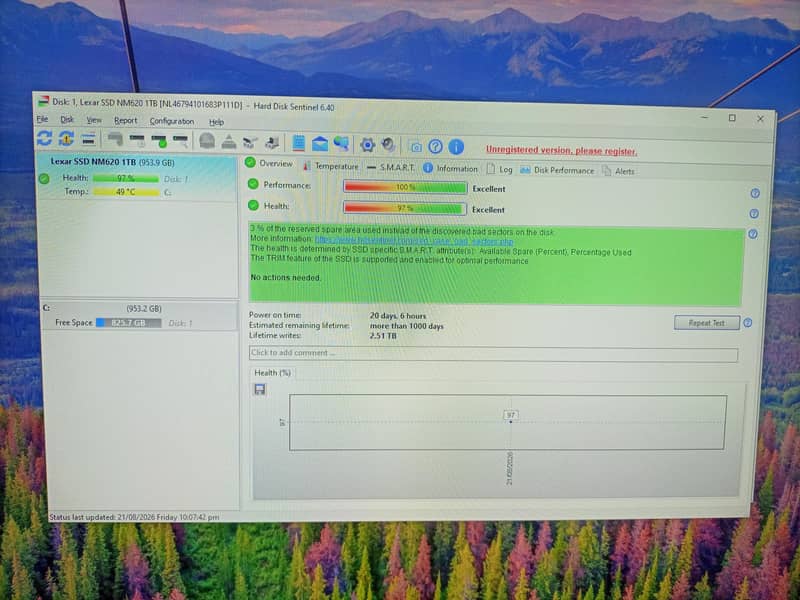Click the grey pistol-shaped disk toolbar icon
The width and height of the screenshot is (800, 600).
coord(115,139)
